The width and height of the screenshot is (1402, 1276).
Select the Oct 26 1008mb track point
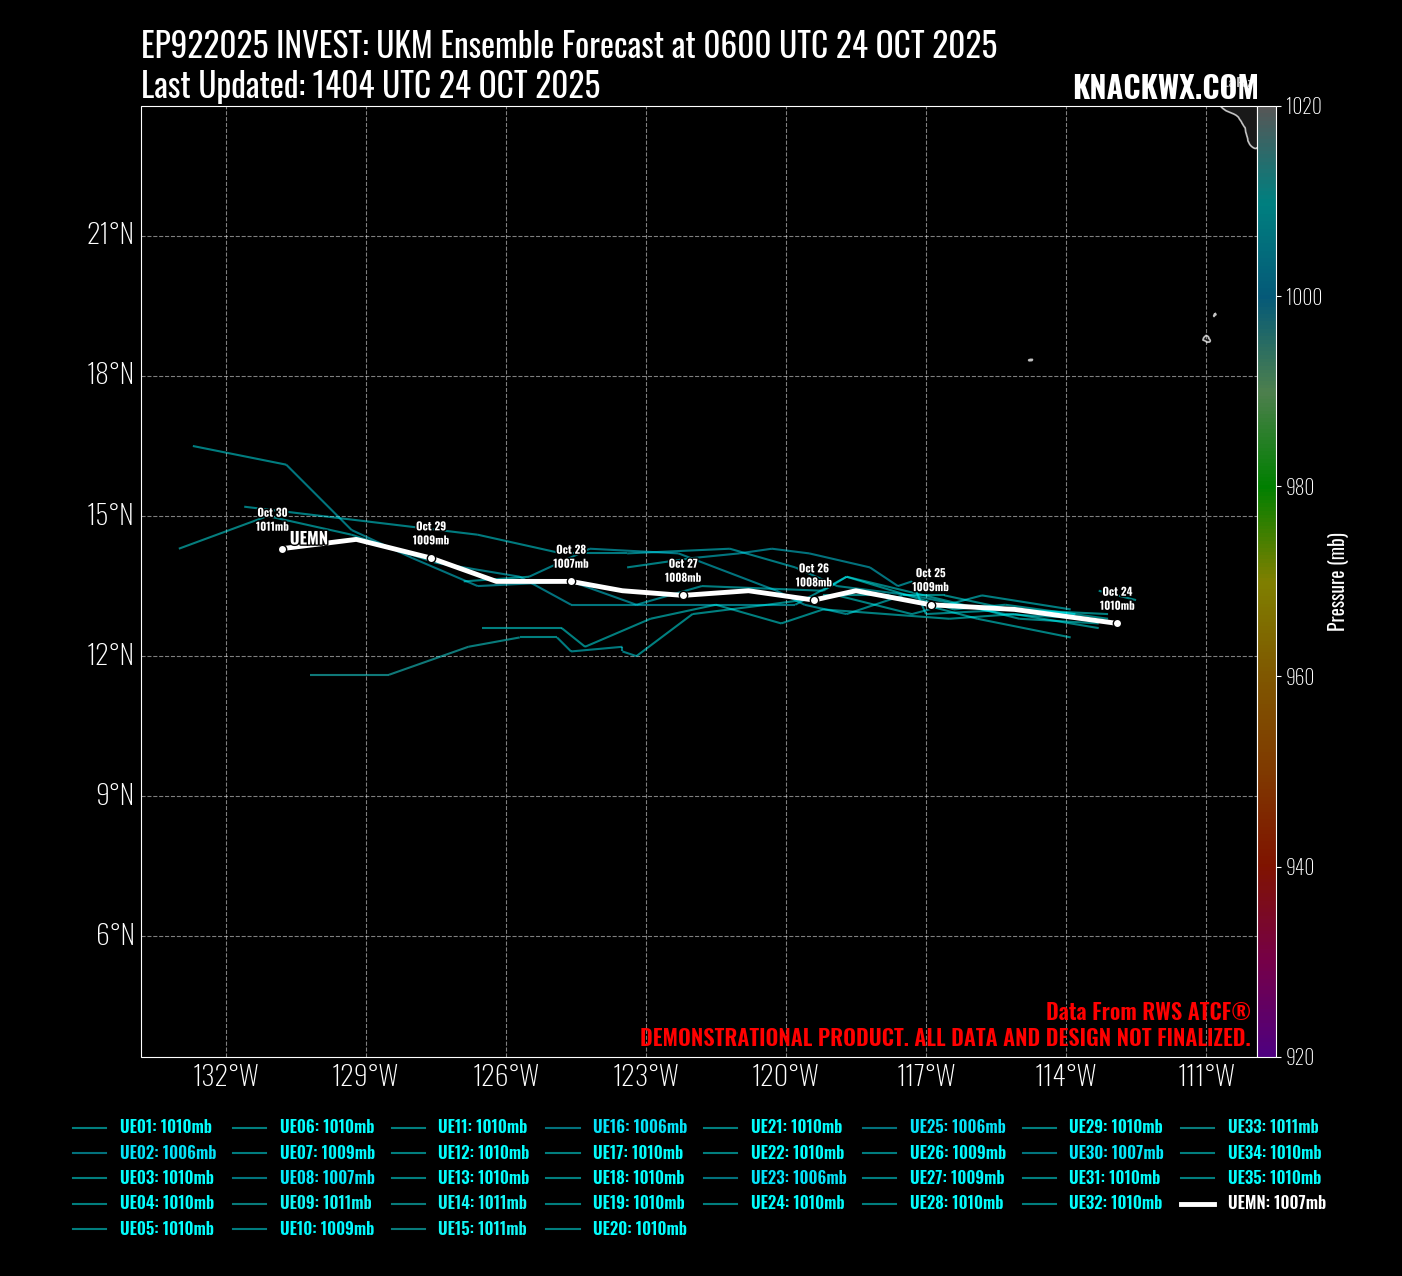click(814, 600)
